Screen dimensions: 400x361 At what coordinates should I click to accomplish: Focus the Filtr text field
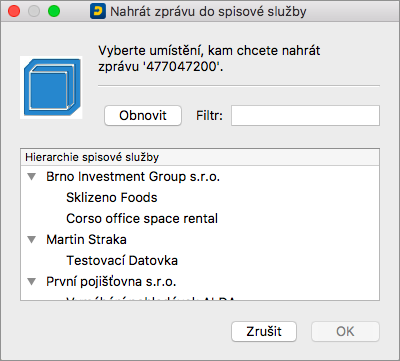(305, 116)
